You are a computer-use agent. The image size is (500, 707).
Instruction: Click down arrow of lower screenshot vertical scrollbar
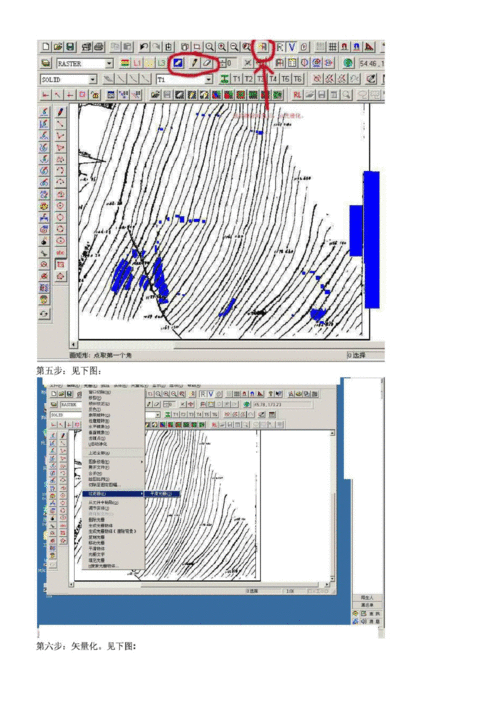pos(332,578)
